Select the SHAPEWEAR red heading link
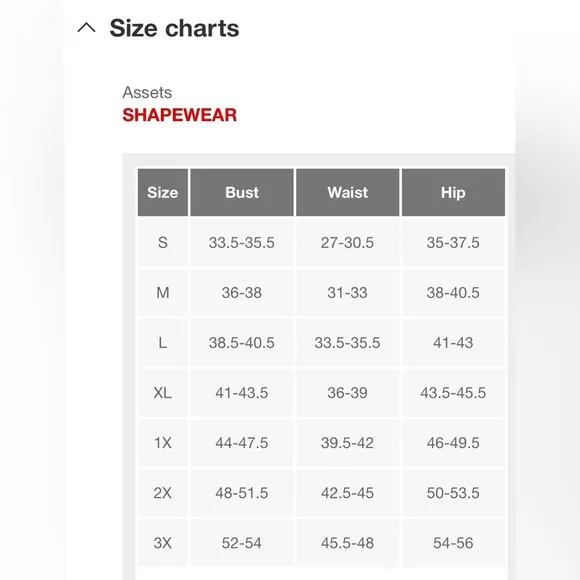 [179, 115]
